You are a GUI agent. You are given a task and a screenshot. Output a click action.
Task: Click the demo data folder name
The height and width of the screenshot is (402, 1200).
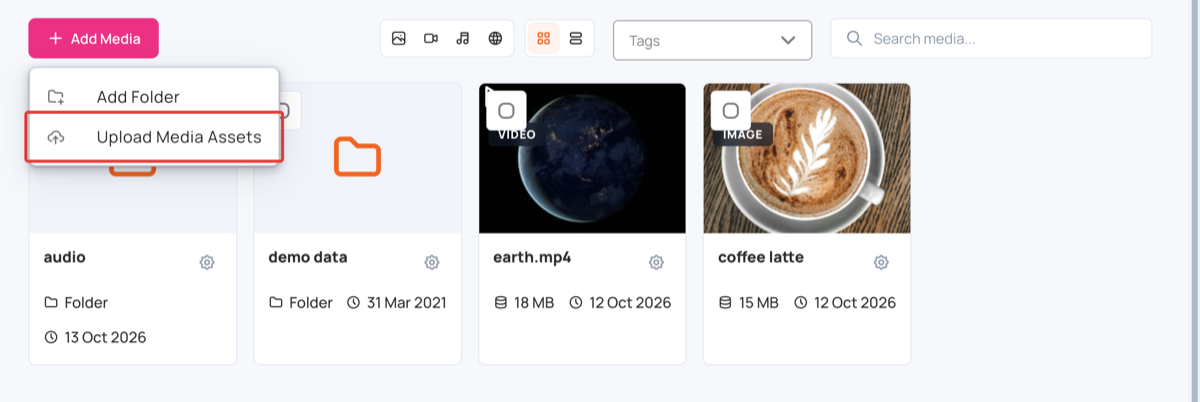click(308, 257)
